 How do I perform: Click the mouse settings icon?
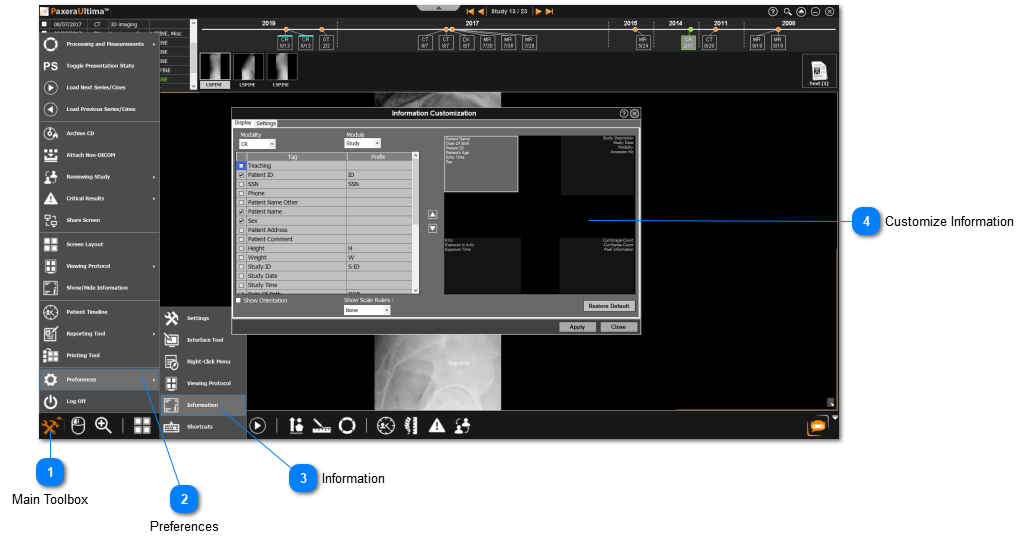pyautogui.click(x=78, y=425)
